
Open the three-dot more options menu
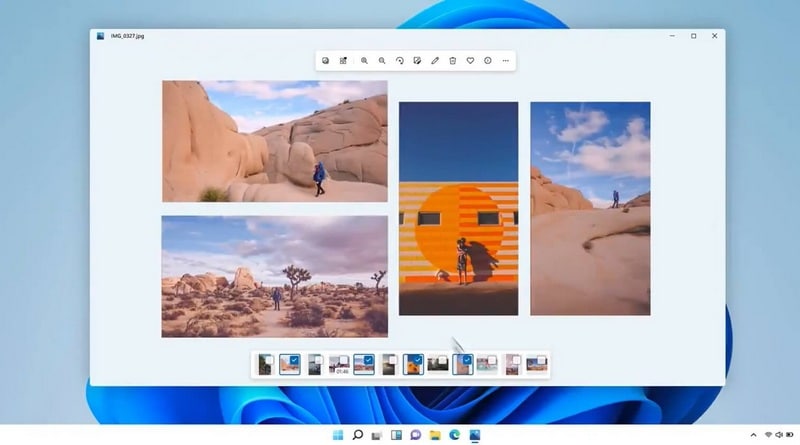pos(506,61)
